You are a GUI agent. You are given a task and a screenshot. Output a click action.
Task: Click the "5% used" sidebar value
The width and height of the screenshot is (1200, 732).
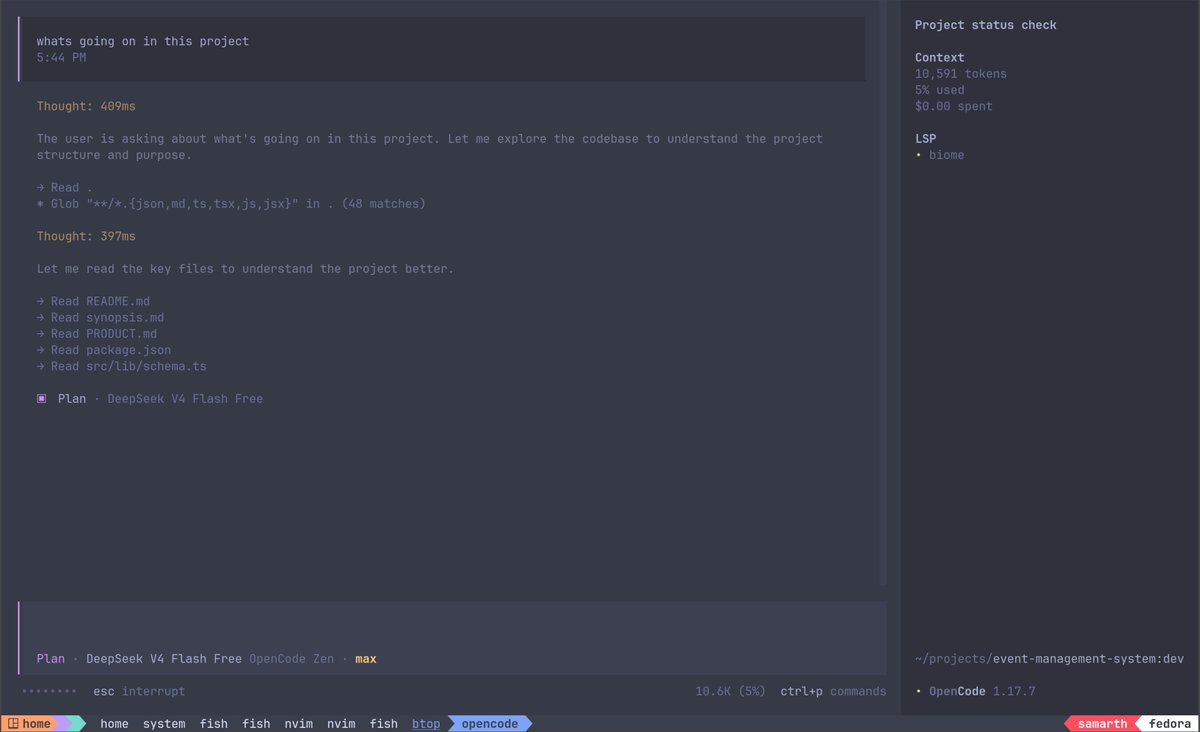tap(940, 90)
